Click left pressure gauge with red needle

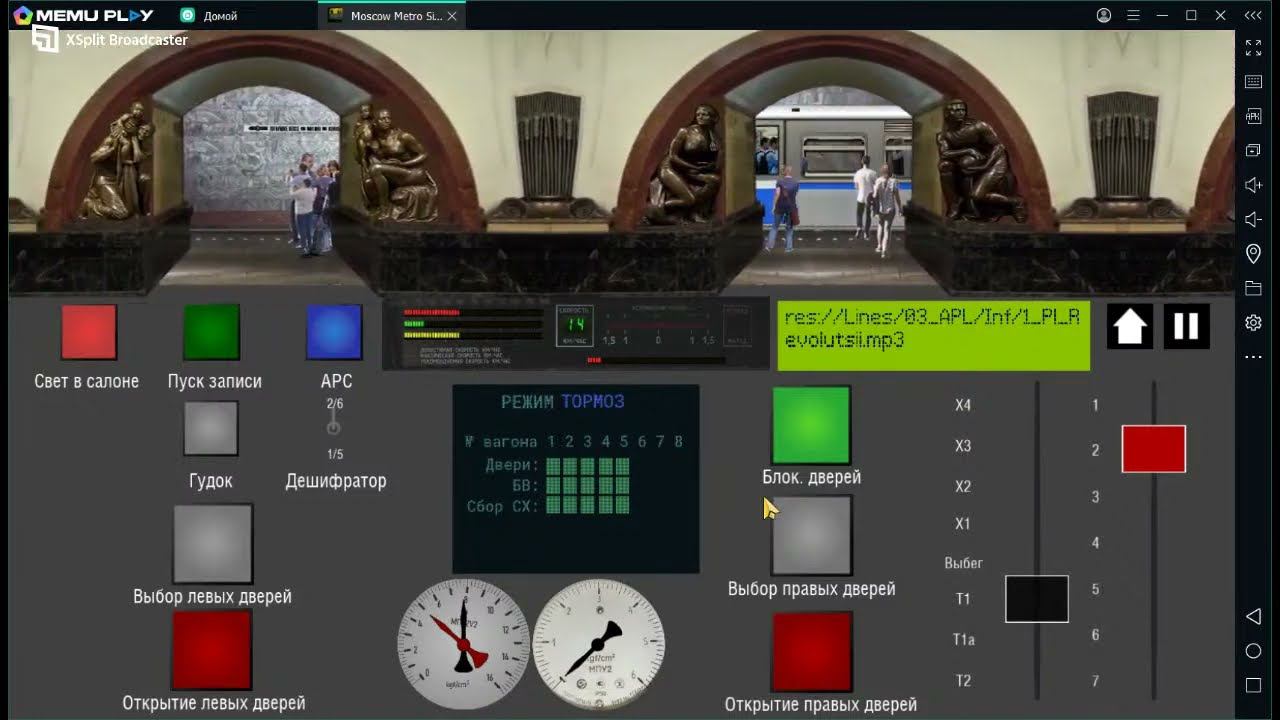(x=463, y=643)
